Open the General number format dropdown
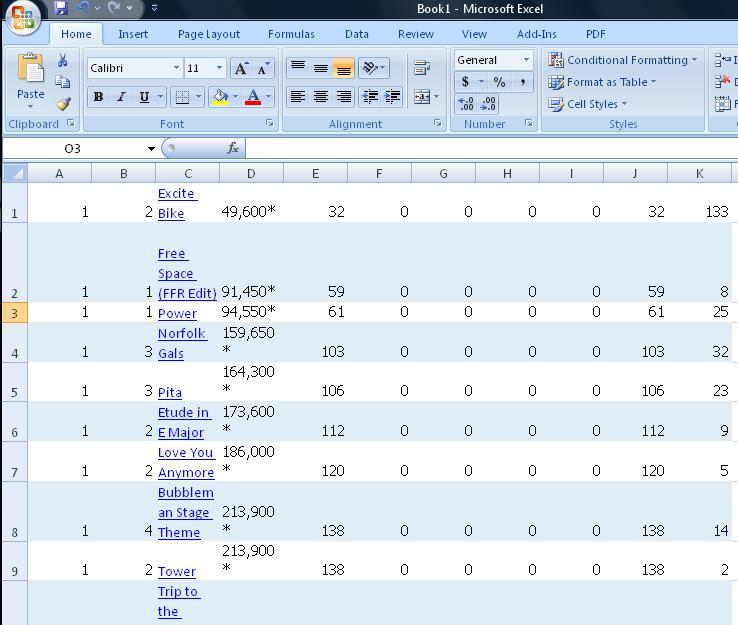 click(526, 60)
